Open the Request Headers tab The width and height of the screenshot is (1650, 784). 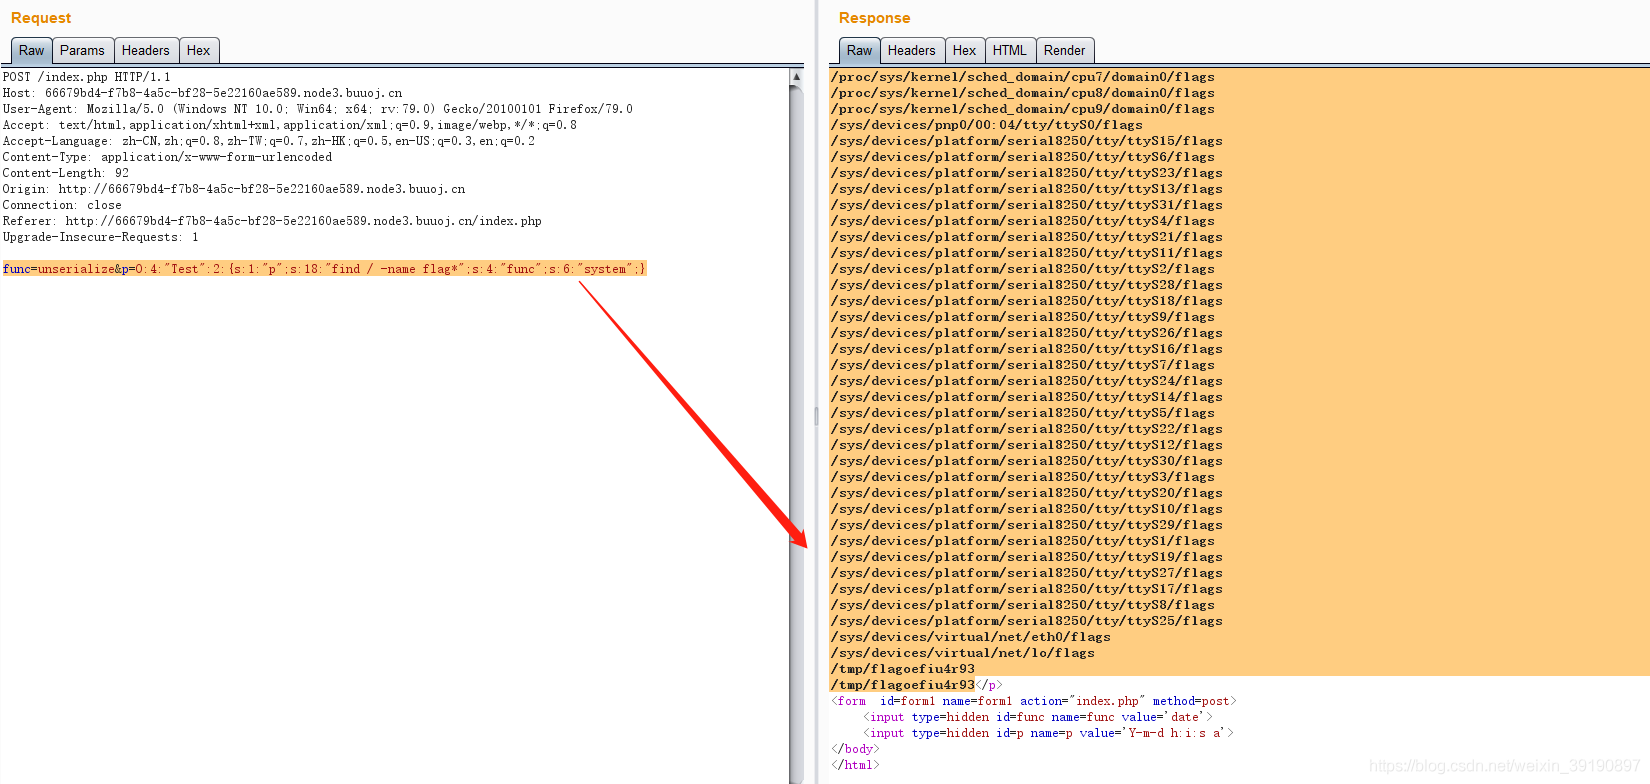coord(146,51)
